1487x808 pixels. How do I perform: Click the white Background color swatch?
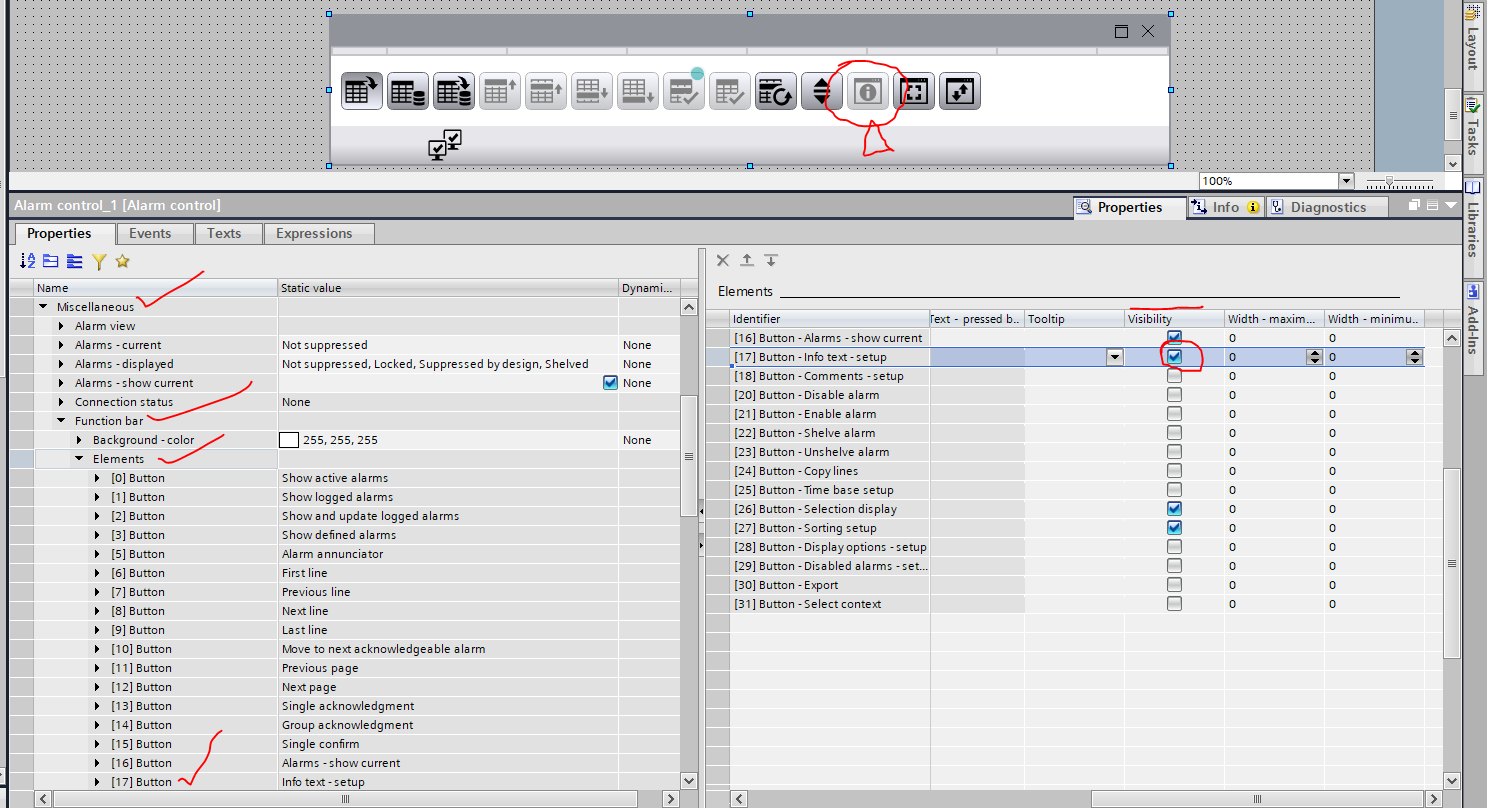289,440
